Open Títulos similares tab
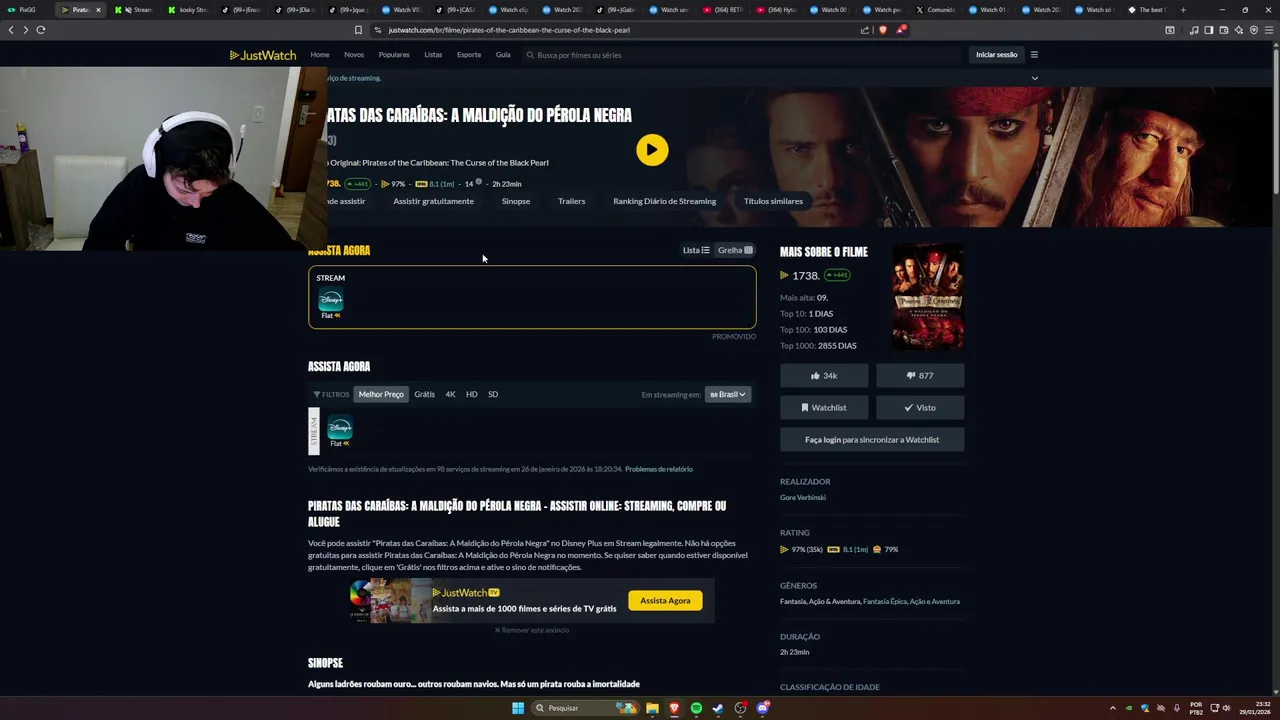This screenshot has width=1280, height=720. click(773, 201)
